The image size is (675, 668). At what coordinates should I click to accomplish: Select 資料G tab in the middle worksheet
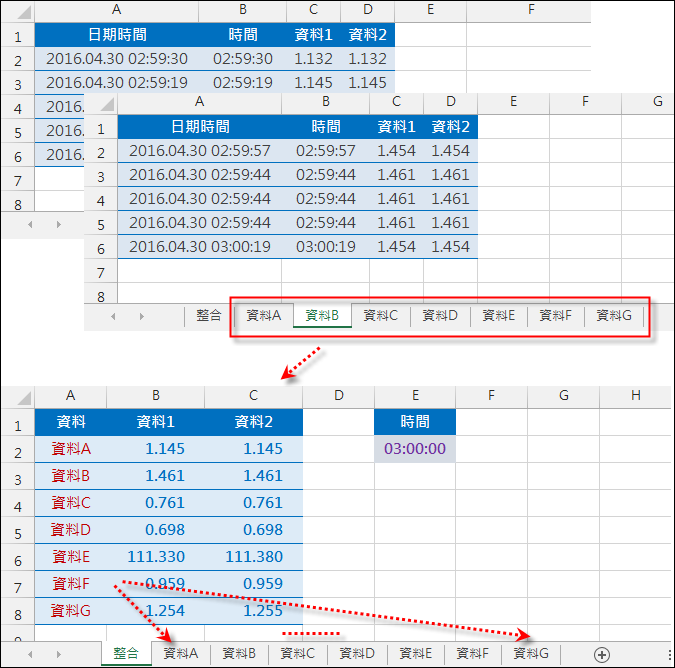[x=614, y=315]
